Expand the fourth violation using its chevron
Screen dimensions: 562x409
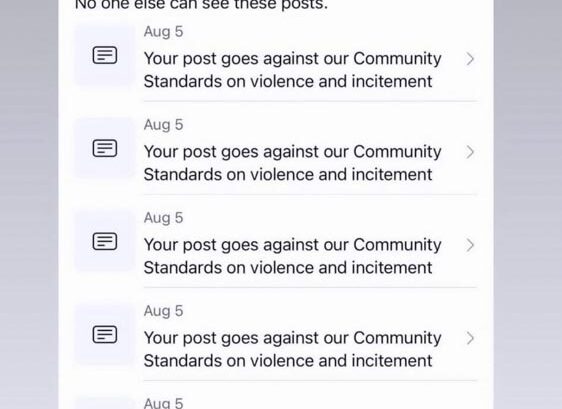pos(470,338)
